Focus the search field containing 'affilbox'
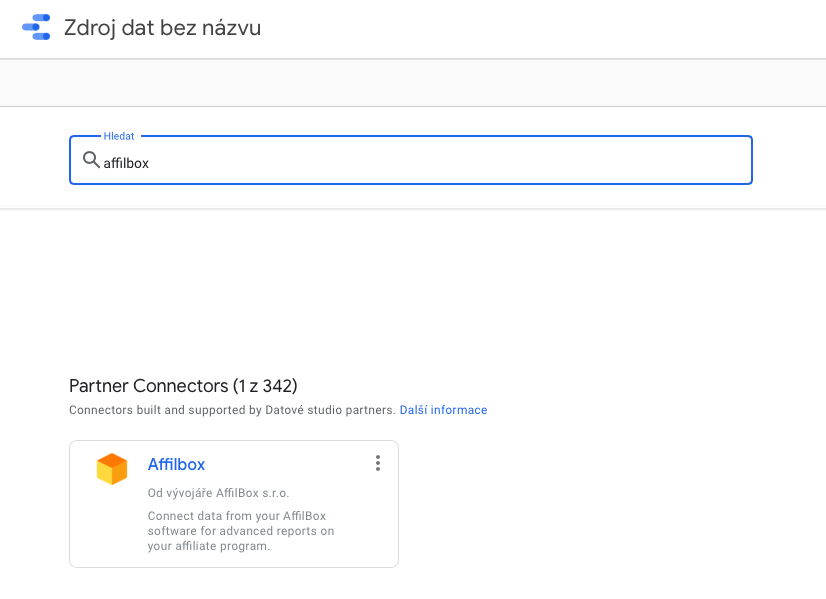This screenshot has height=599, width=826. point(411,160)
